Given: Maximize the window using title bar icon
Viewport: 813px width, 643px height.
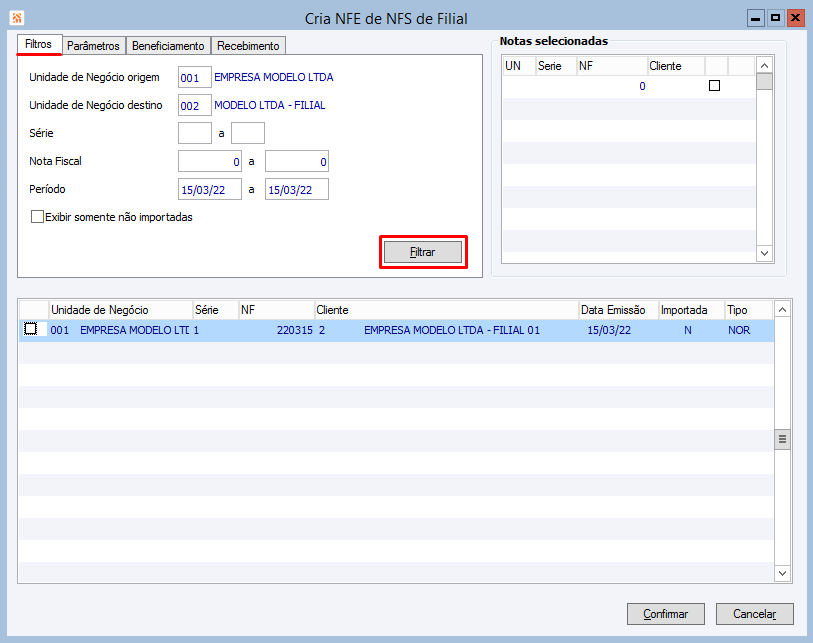Looking at the screenshot, I should coord(776,18).
